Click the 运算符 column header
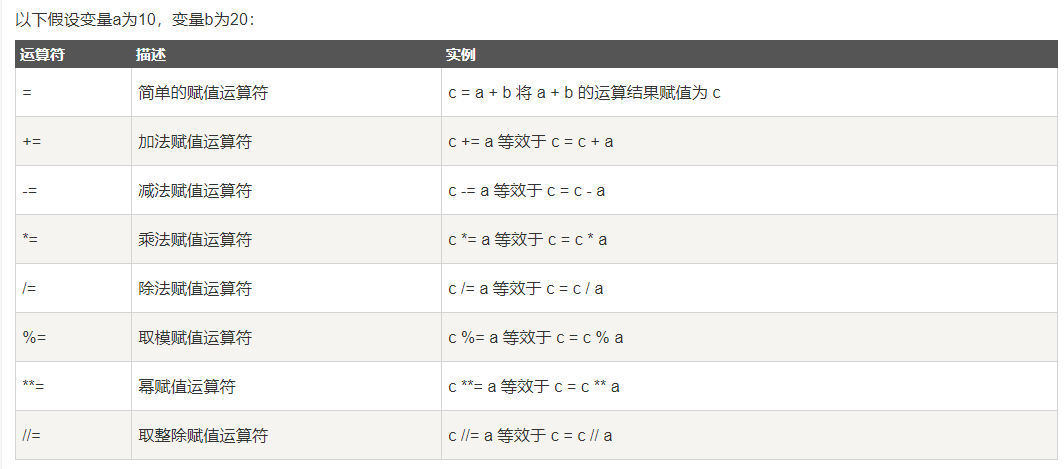This screenshot has width=1064, height=469. coord(43,54)
